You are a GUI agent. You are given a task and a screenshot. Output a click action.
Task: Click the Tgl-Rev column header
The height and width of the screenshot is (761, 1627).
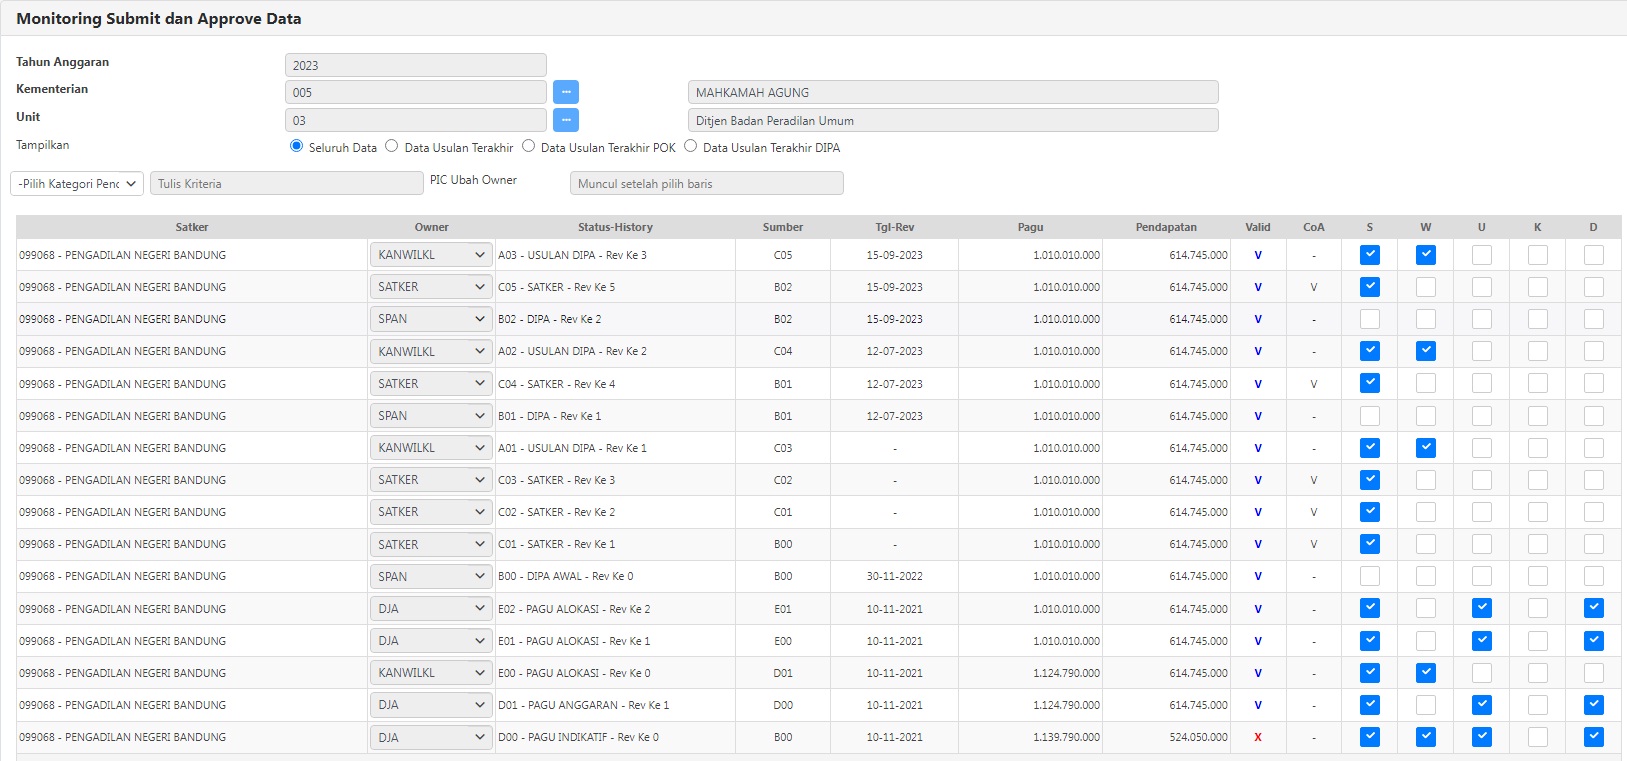pos(894,227)
